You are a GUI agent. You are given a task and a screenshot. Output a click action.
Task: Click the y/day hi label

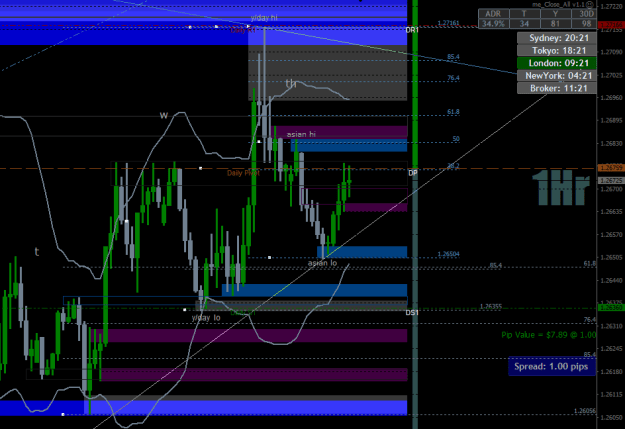pos(264,18)
